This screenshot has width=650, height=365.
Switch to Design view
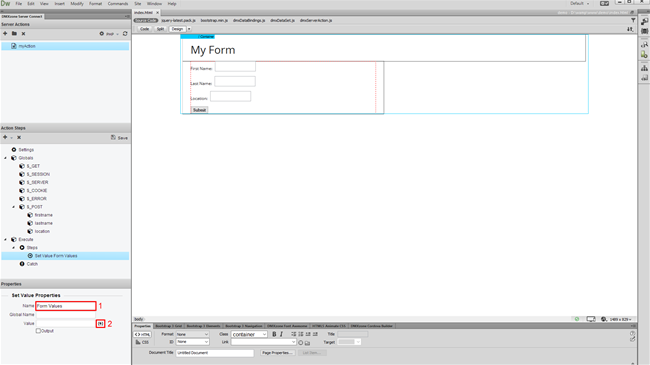tap(177, 29)
